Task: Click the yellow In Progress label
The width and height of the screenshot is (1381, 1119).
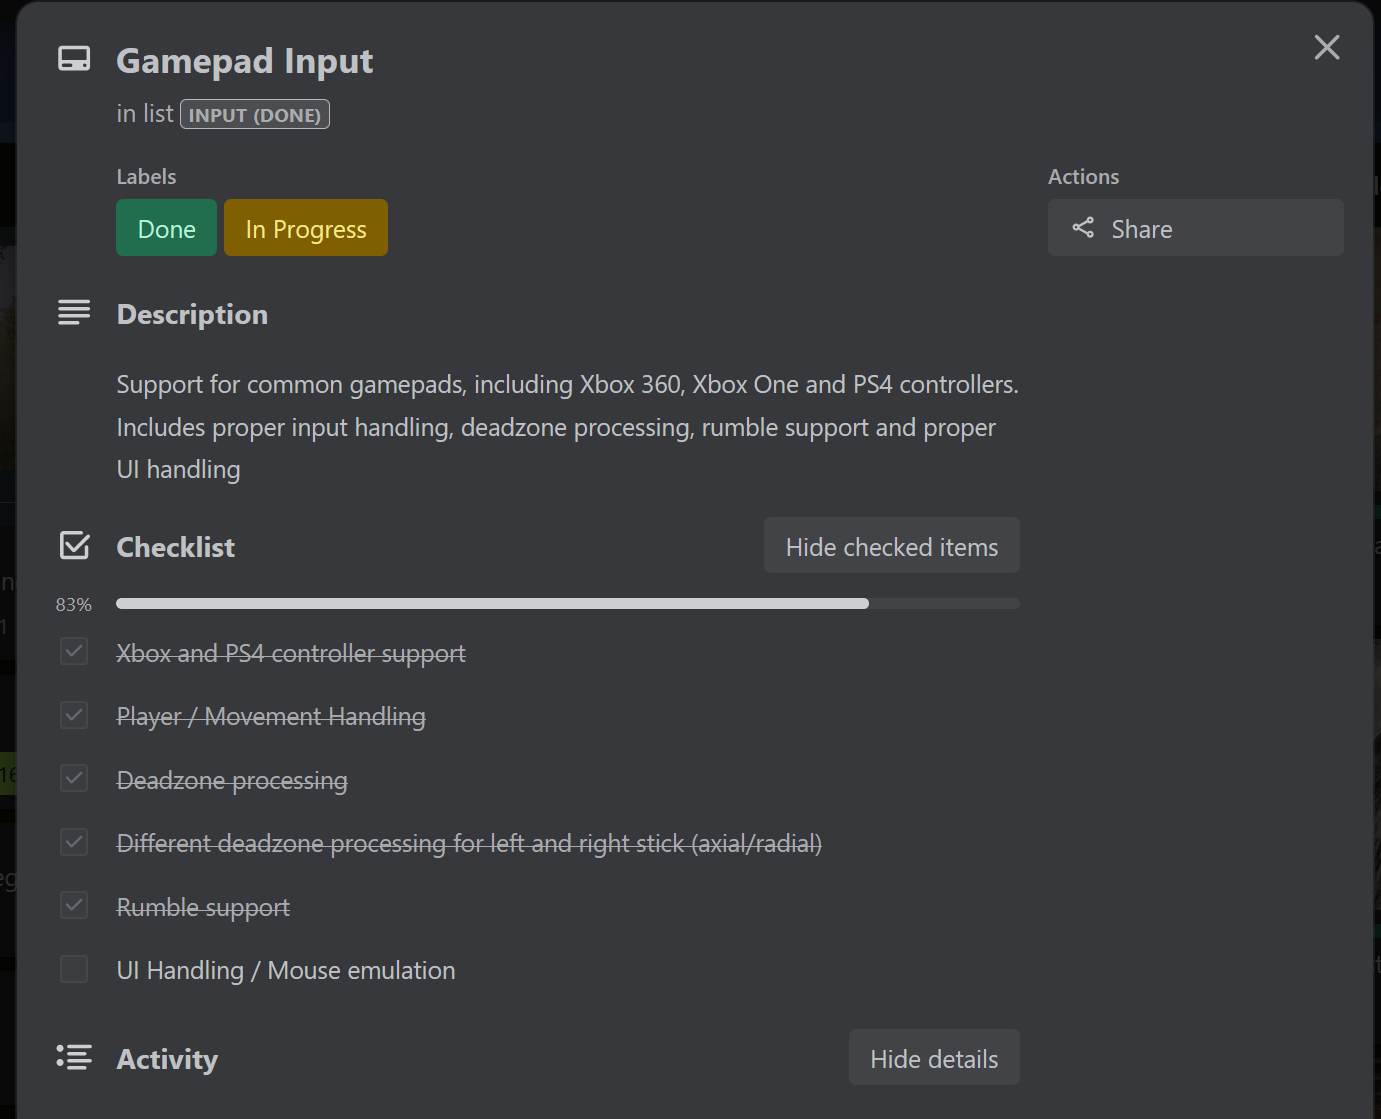Action: point(305,228)
